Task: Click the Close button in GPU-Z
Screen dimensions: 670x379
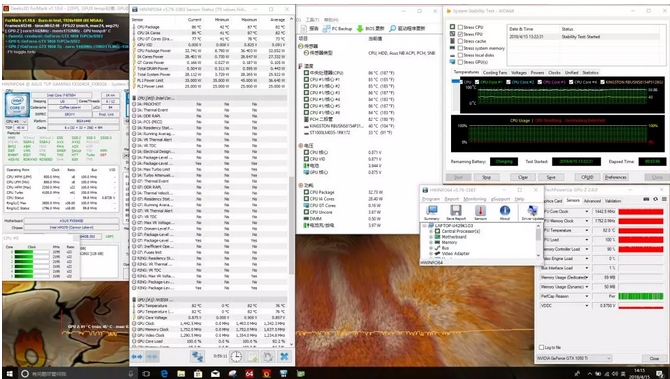Action: click(x=654, y=358)
